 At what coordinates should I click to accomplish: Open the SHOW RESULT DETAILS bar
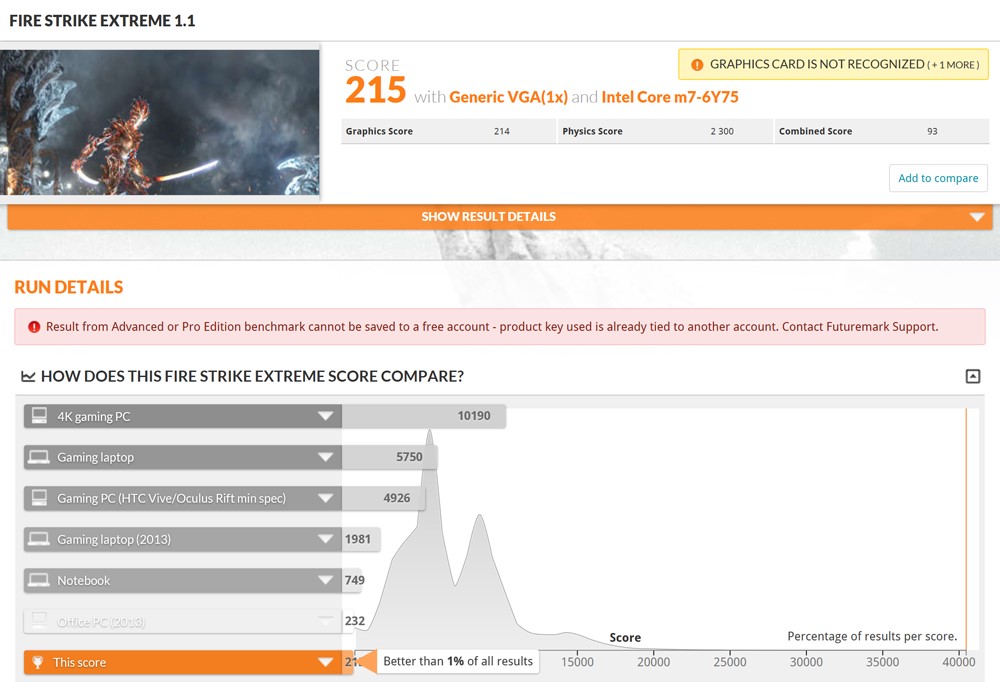(x=500, y=217)
